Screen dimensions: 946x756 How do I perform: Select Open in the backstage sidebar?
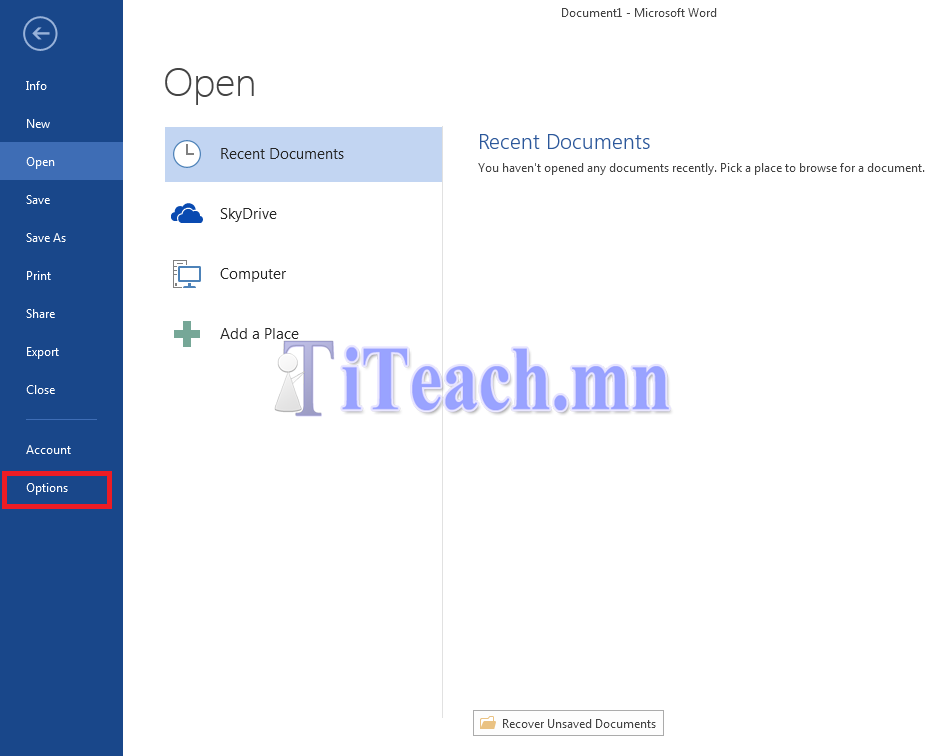pyautogui.click(x=40, y=162)
